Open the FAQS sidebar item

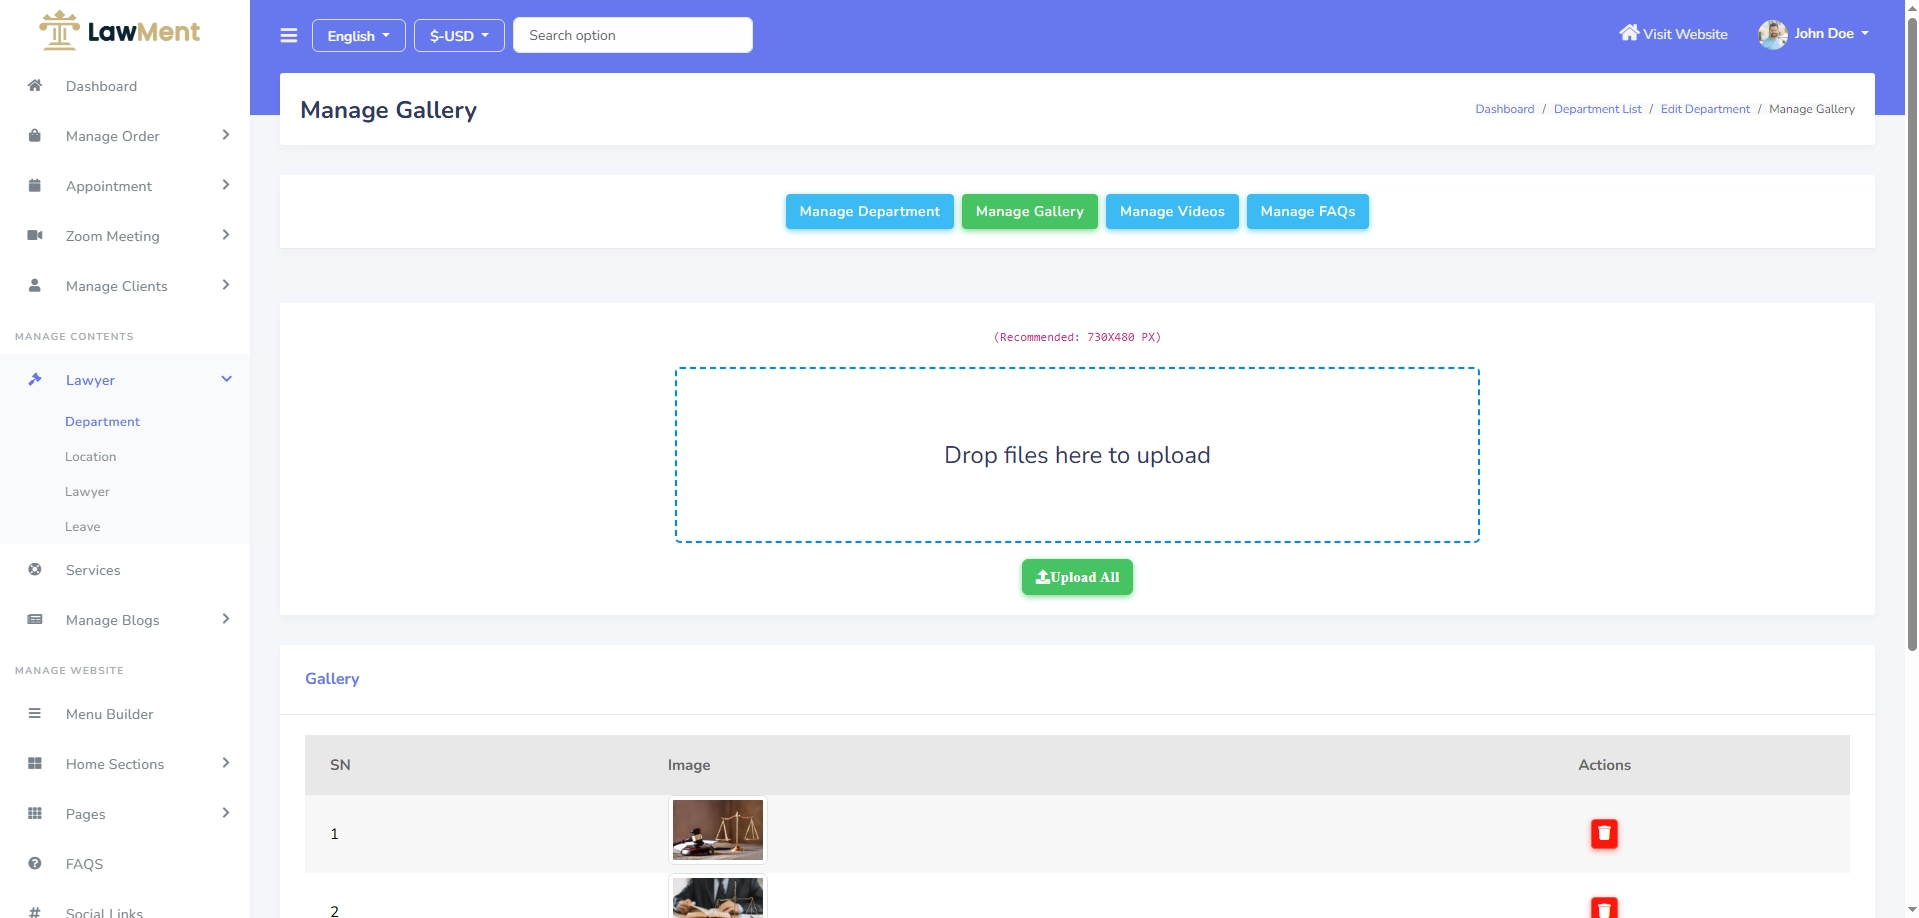click(125, 864)
